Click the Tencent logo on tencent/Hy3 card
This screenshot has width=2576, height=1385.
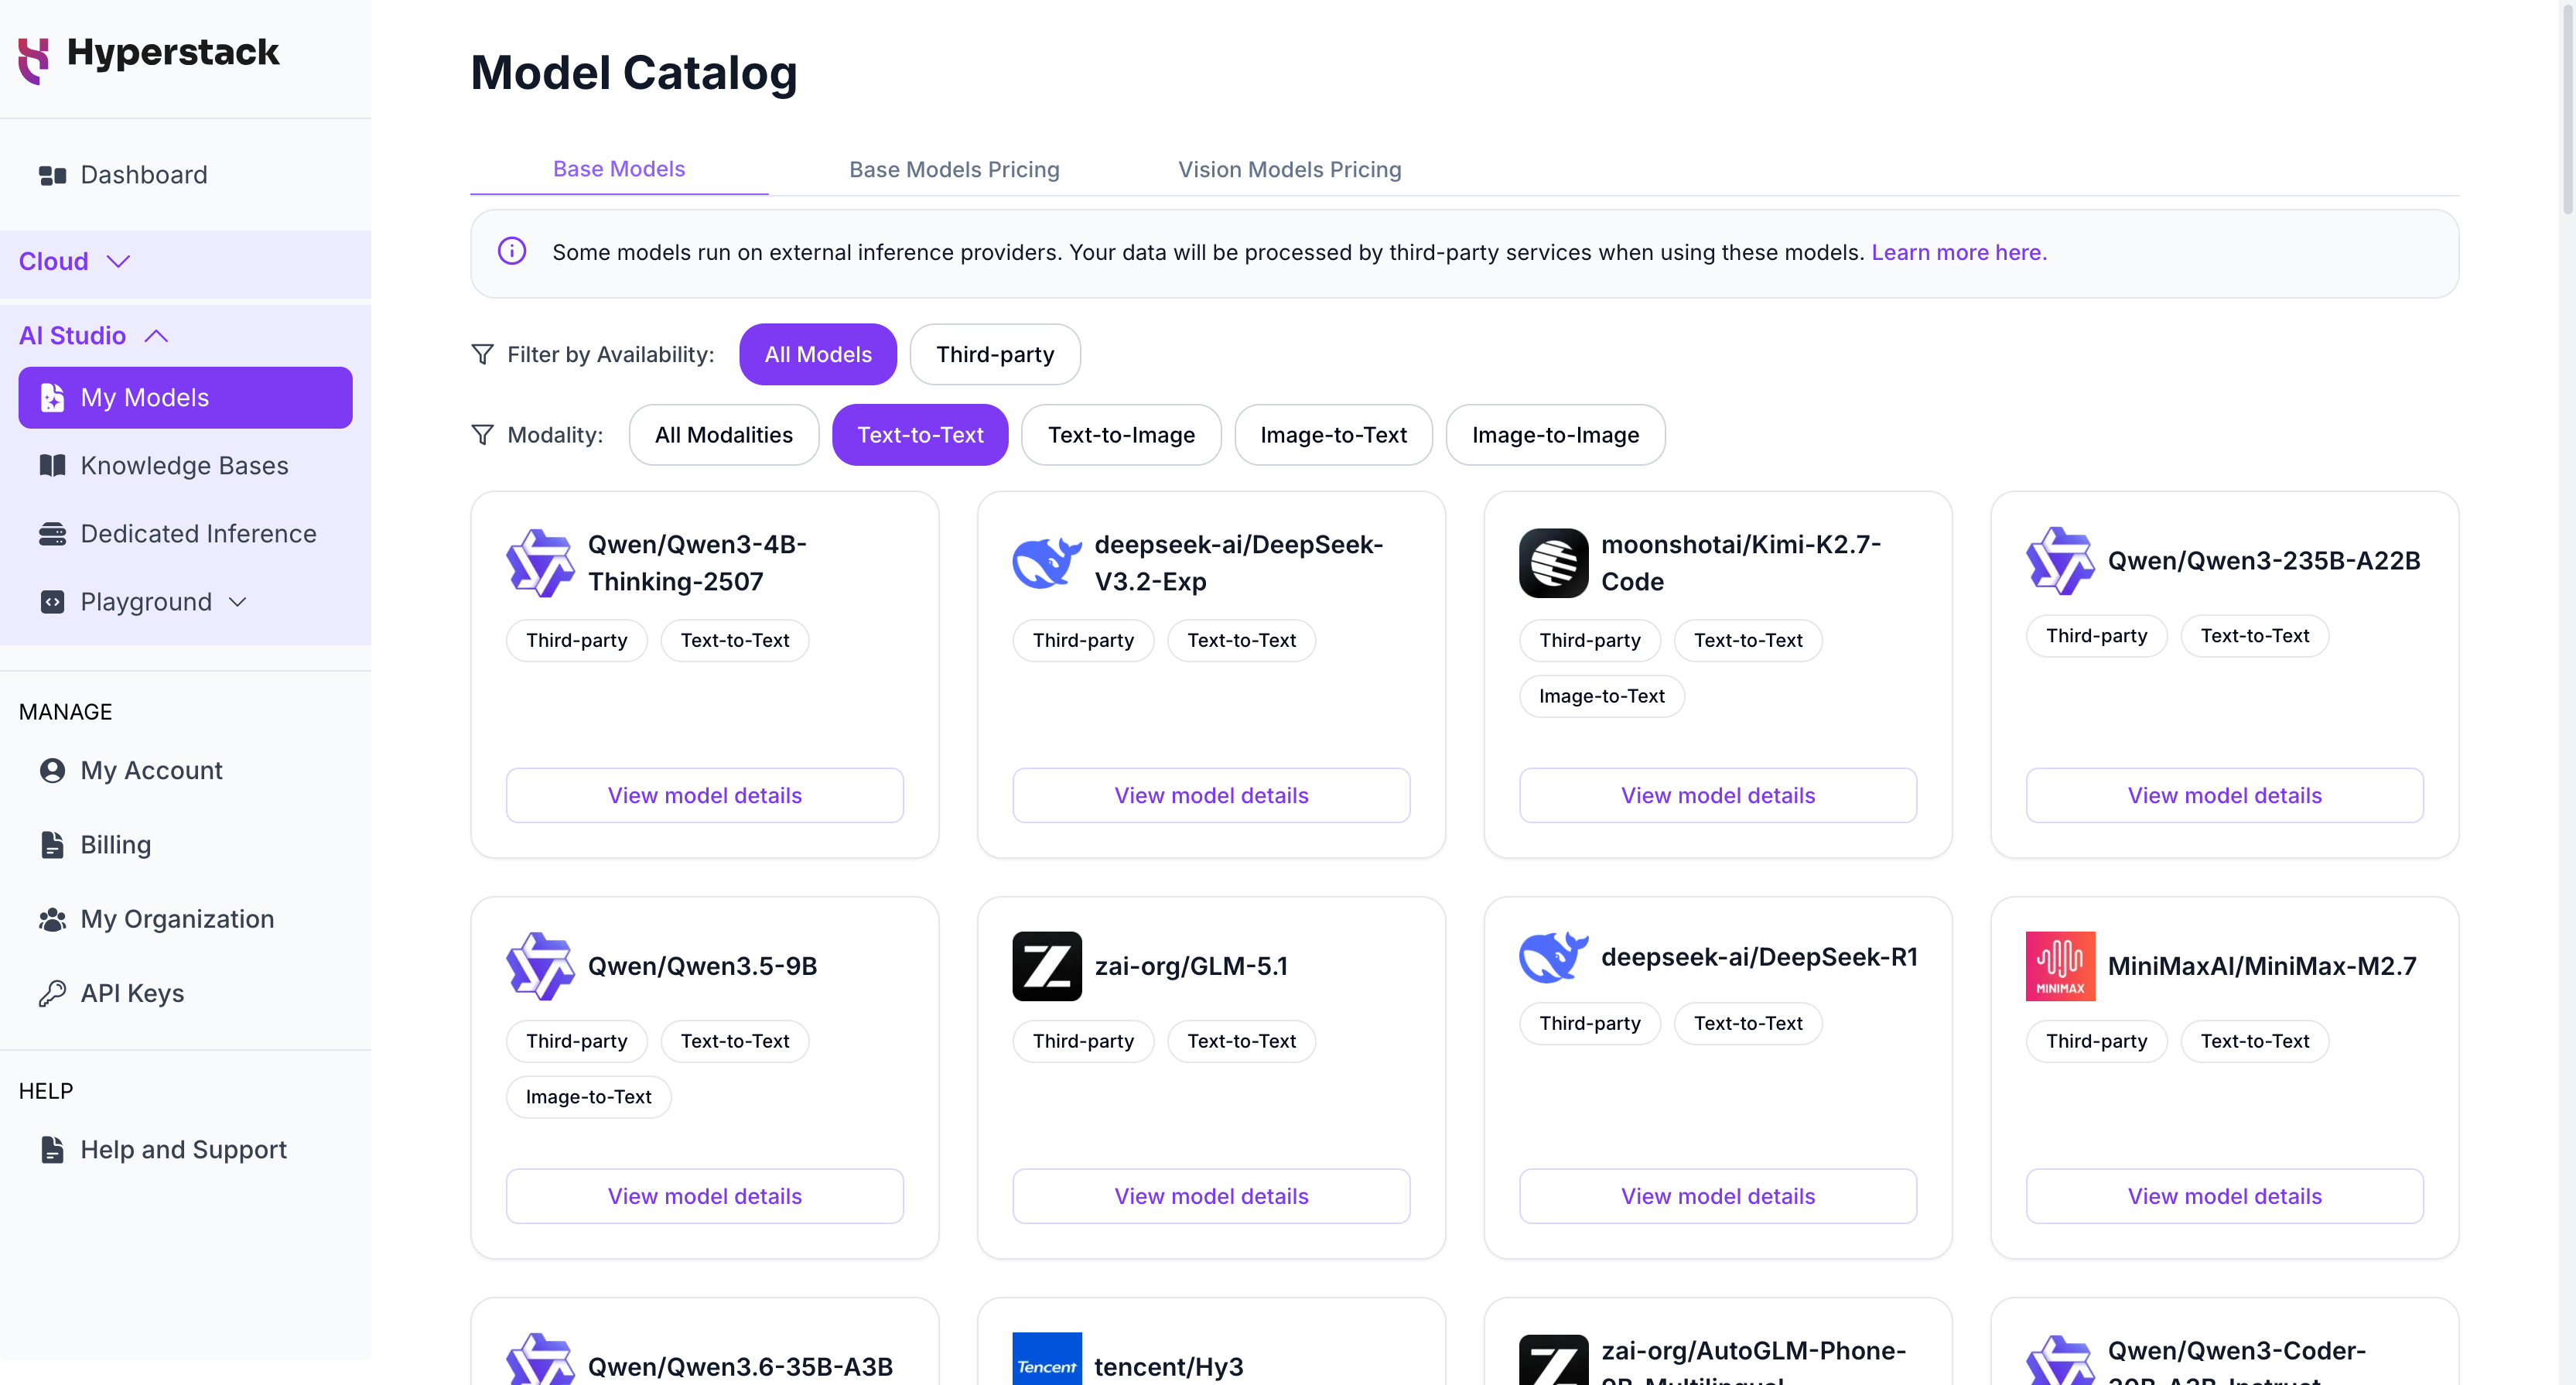pyautogui.click(x=1047, y=1358)
